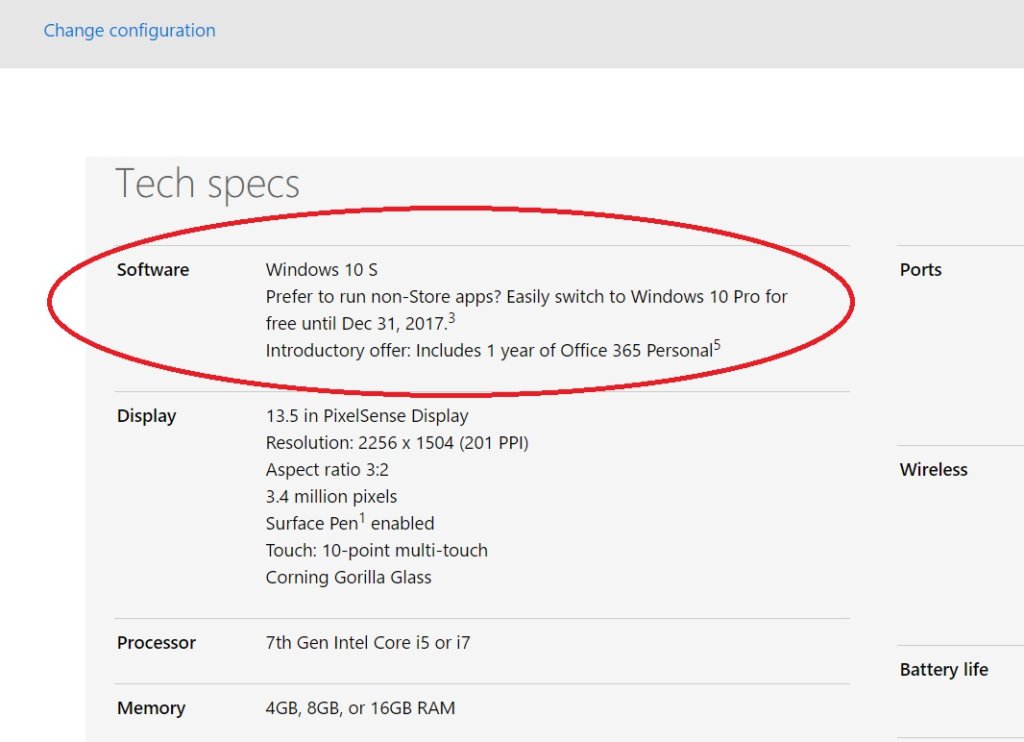Click the Memory spec label
This screenshot has height=742, width=1024.
pyautogui.click(x=151, y=708)
